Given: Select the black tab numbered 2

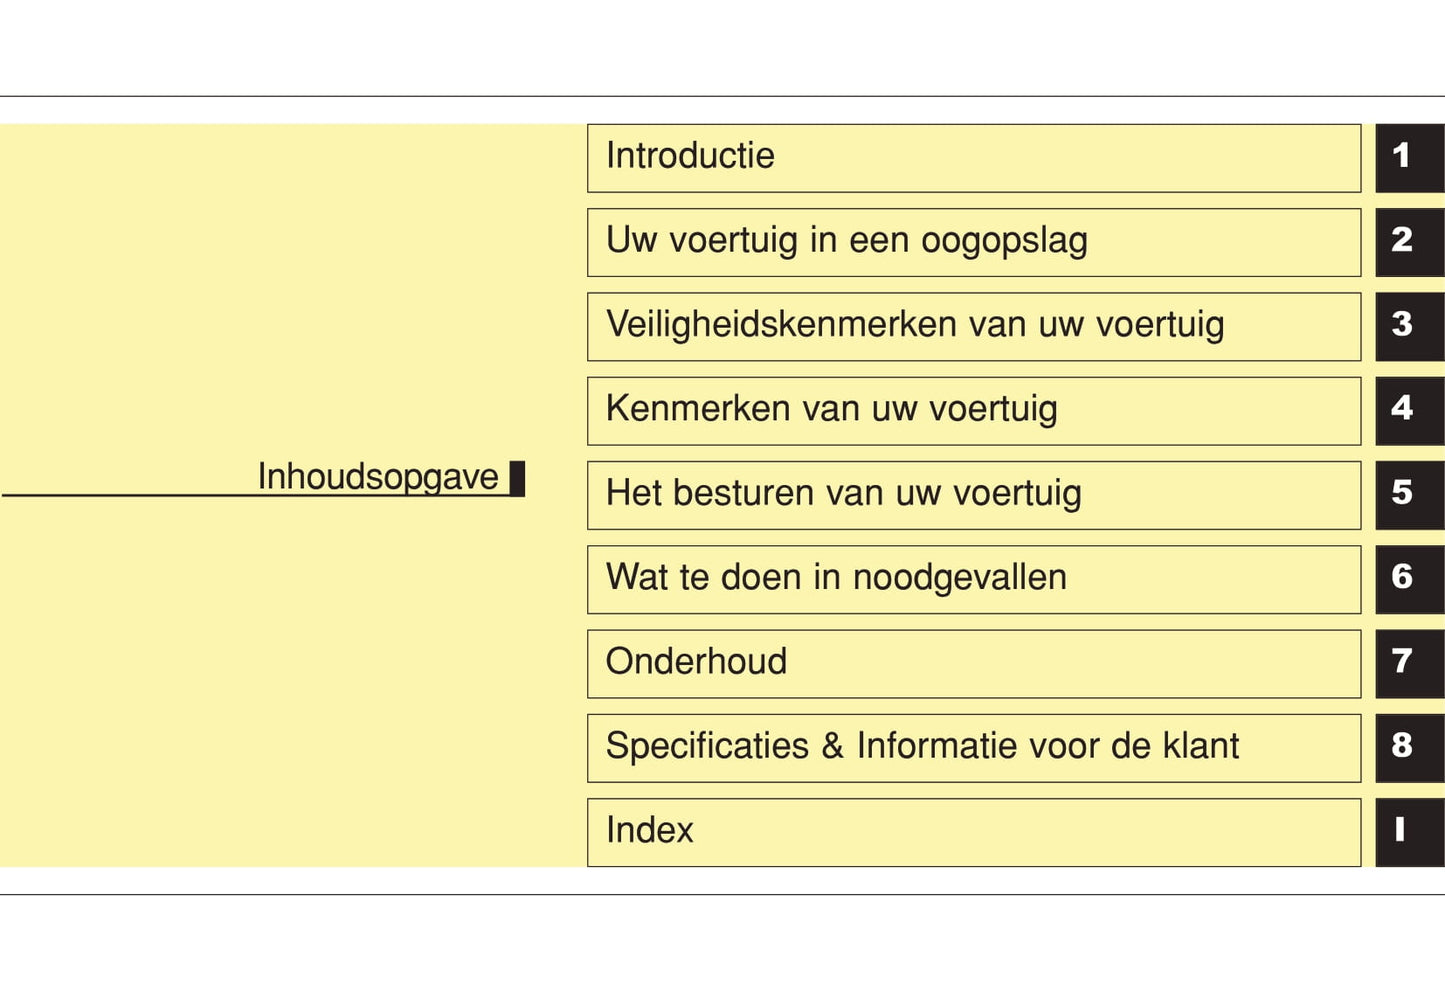Looking at the screenshot, I should [x=1408, y=242].
